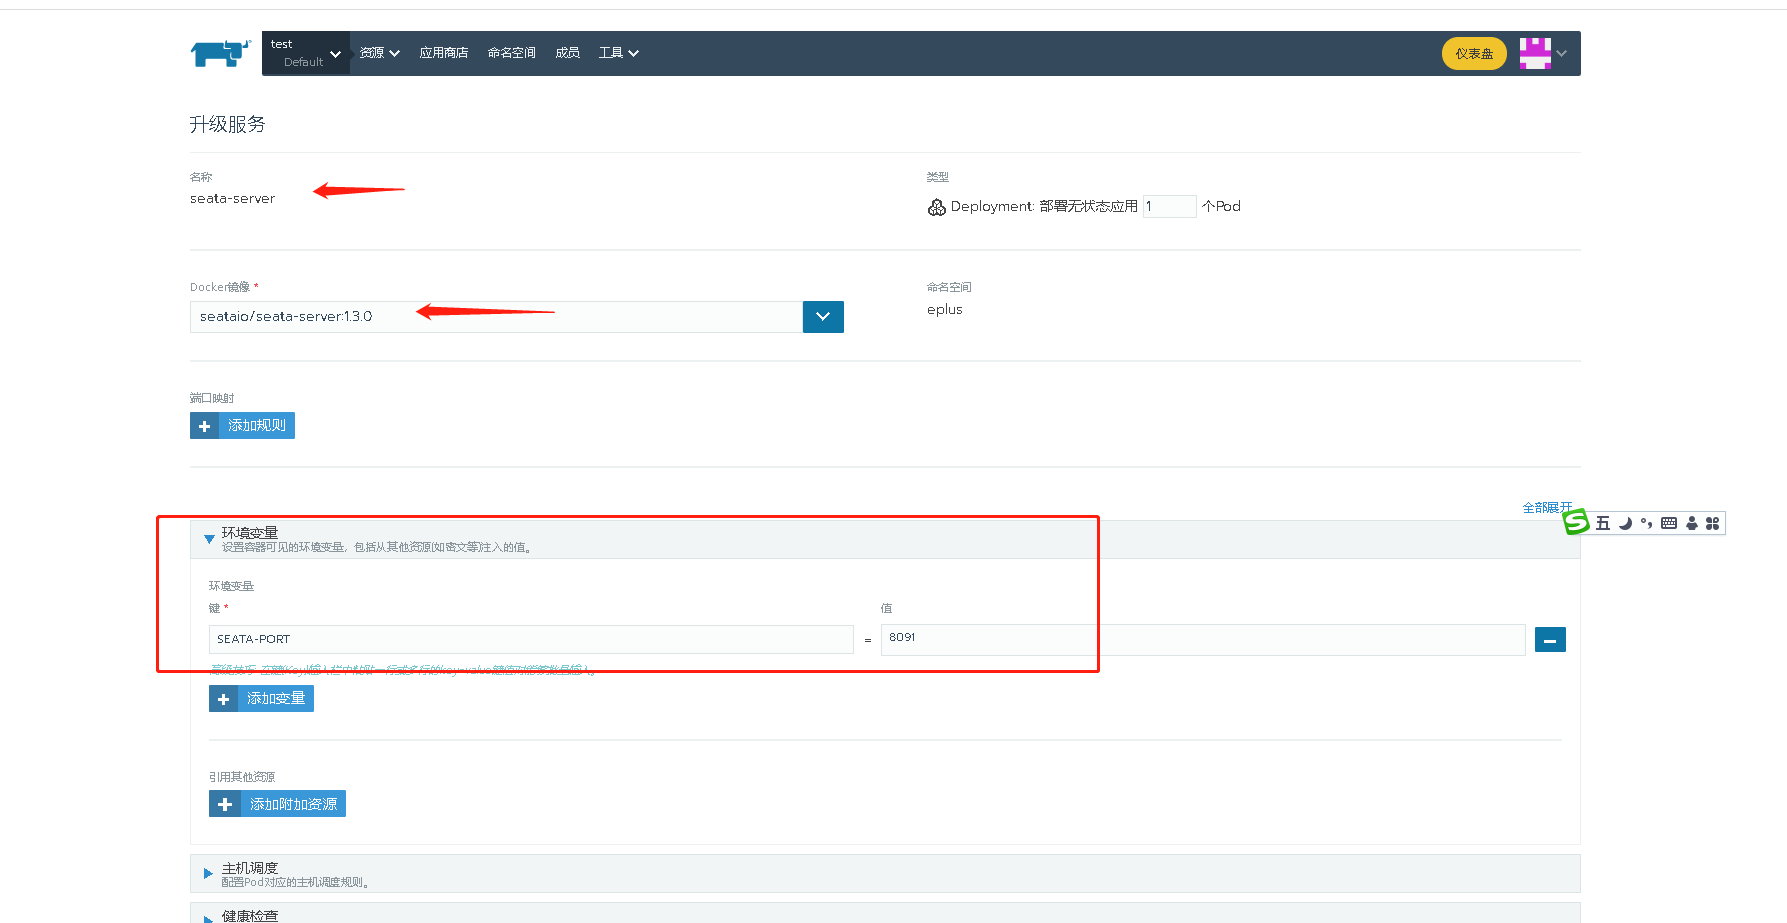
Task: Click the 添加规则 port mapping button
Action: (x=242, y=426)
